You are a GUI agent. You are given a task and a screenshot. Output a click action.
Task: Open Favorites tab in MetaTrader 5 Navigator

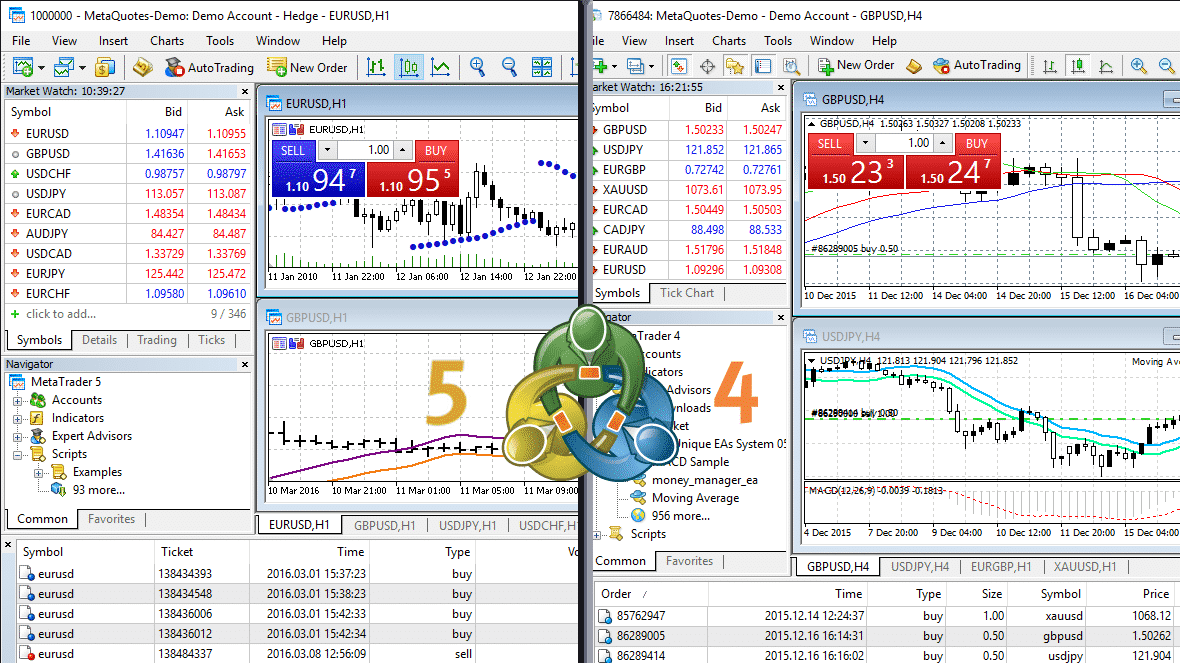click(x=111, y=519)
